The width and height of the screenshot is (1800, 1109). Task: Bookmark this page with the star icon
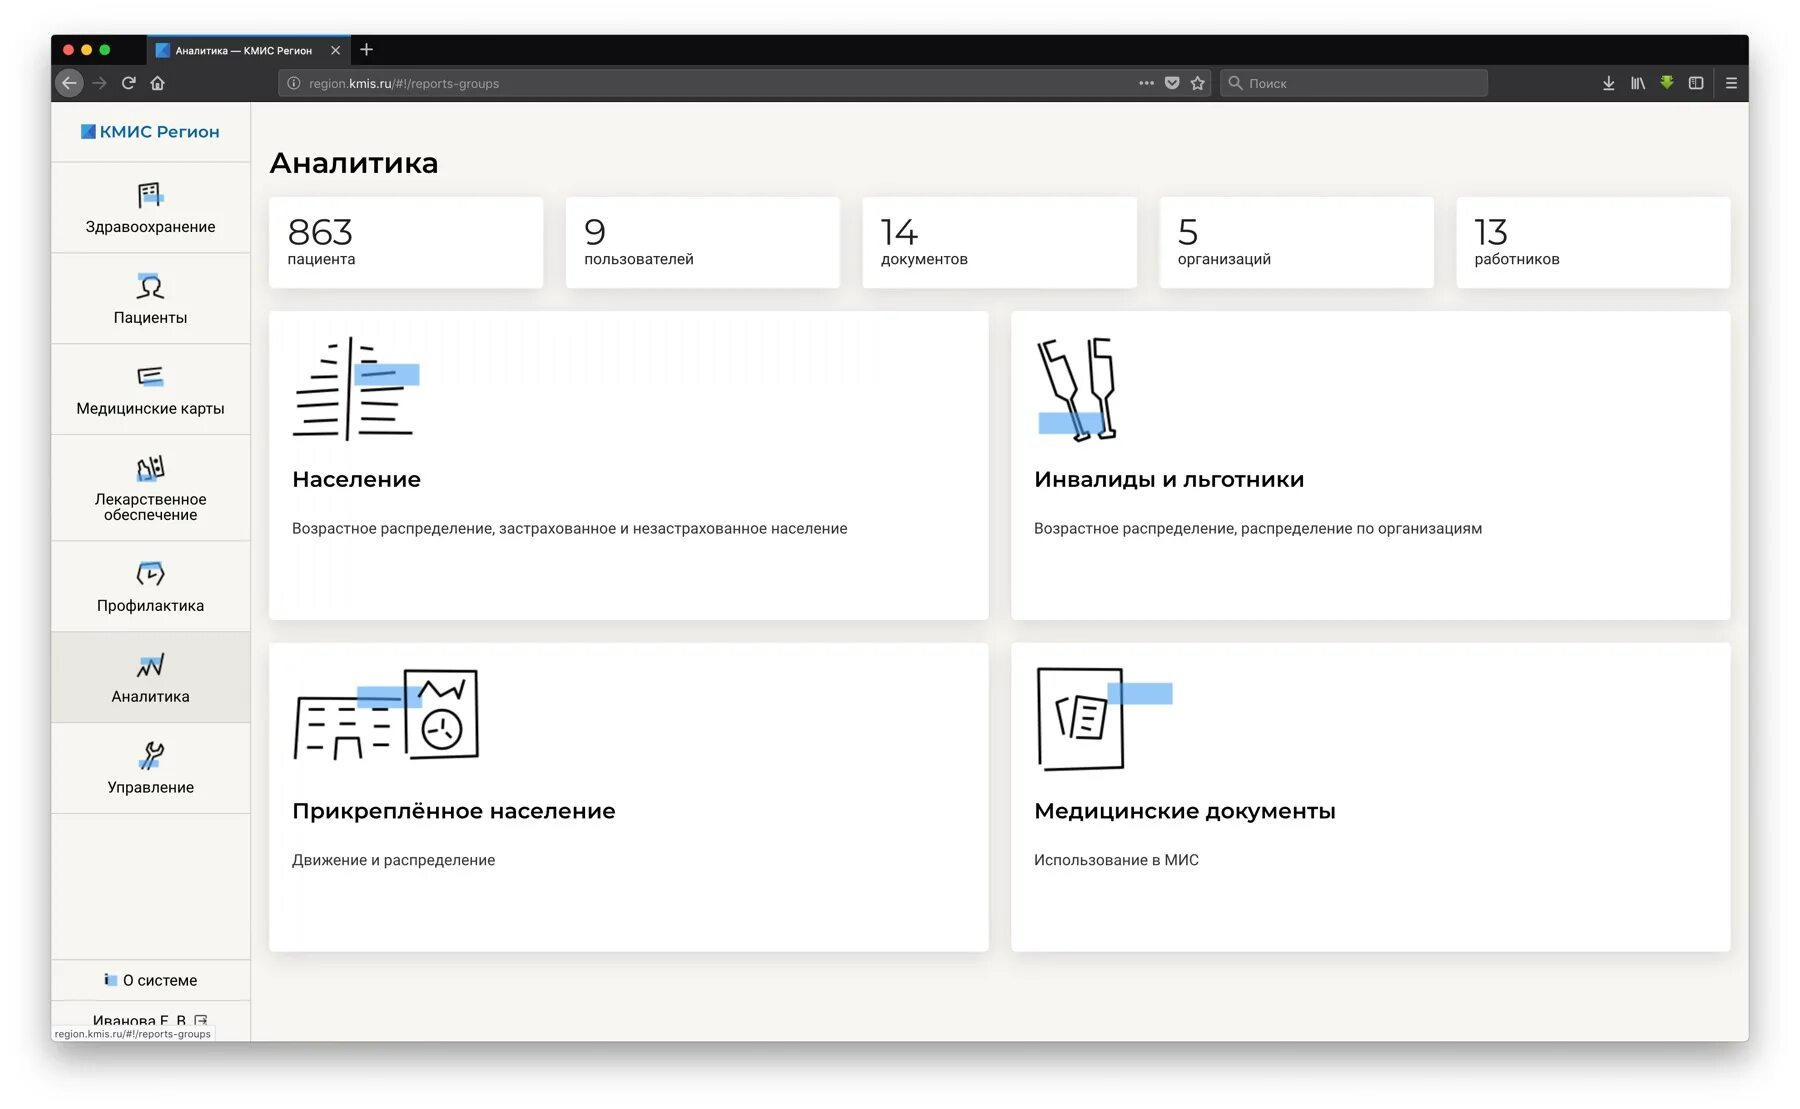[x=1197, y=83]
